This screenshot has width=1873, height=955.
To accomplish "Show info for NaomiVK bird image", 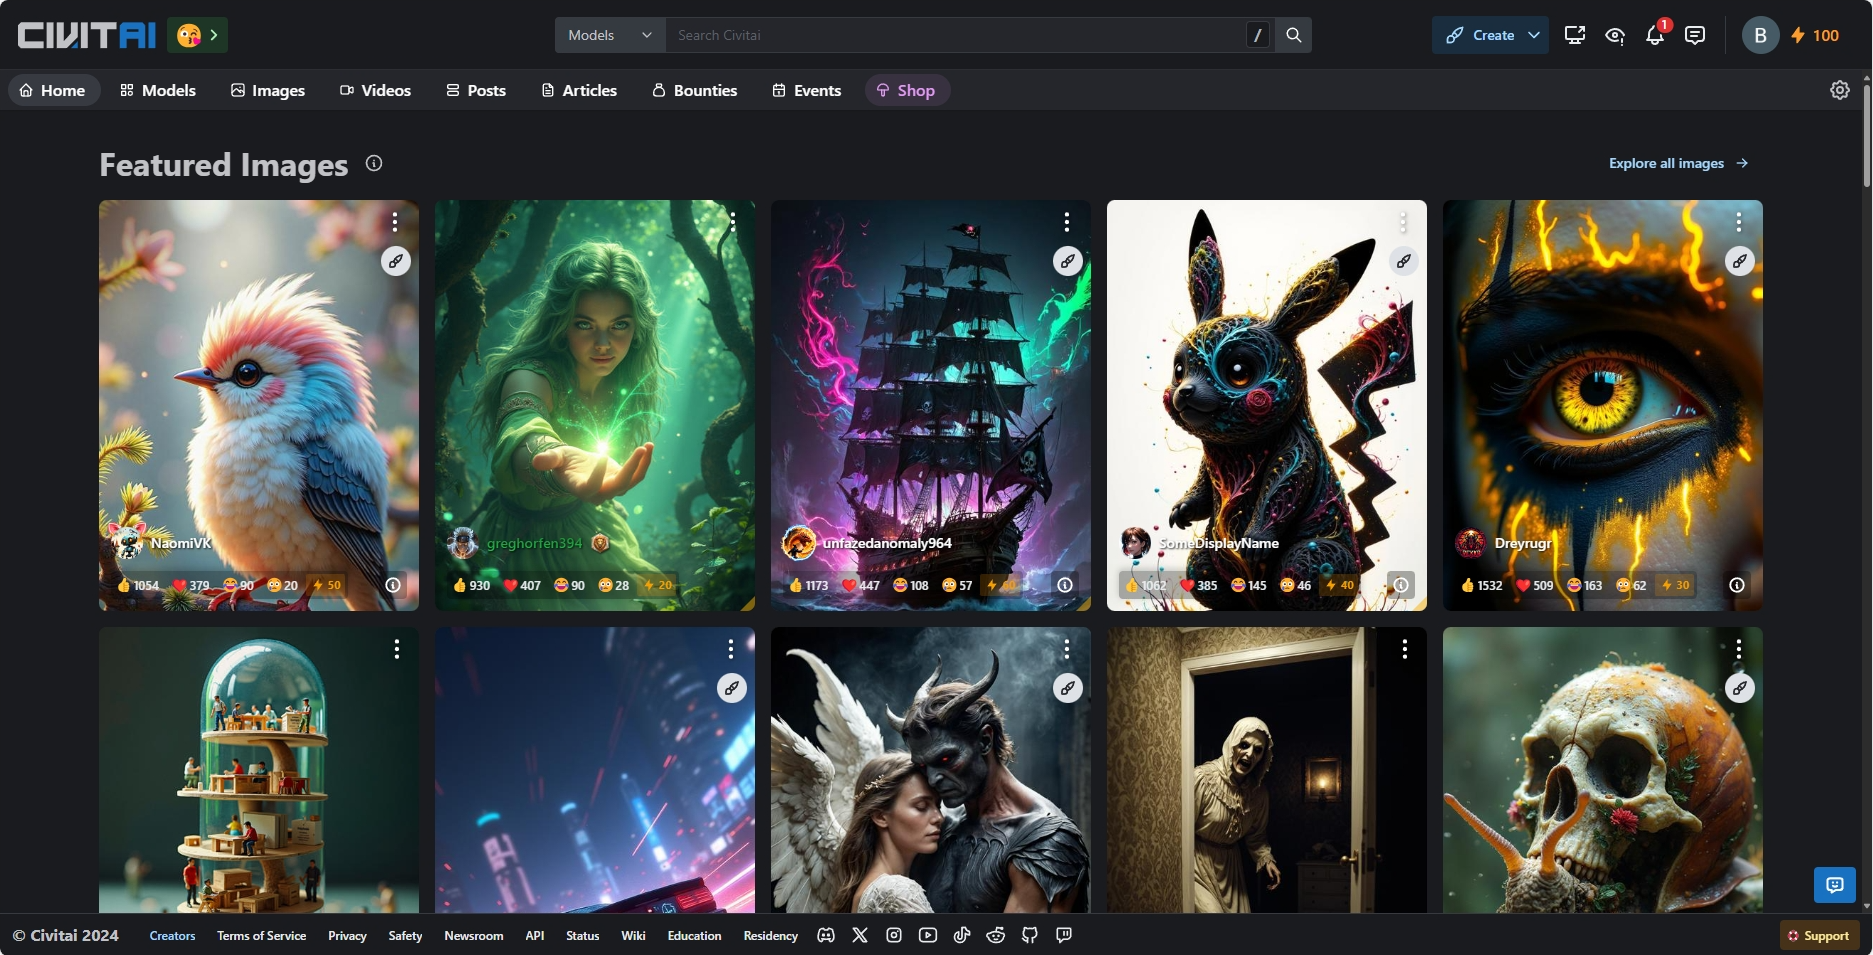I will 394,585.
